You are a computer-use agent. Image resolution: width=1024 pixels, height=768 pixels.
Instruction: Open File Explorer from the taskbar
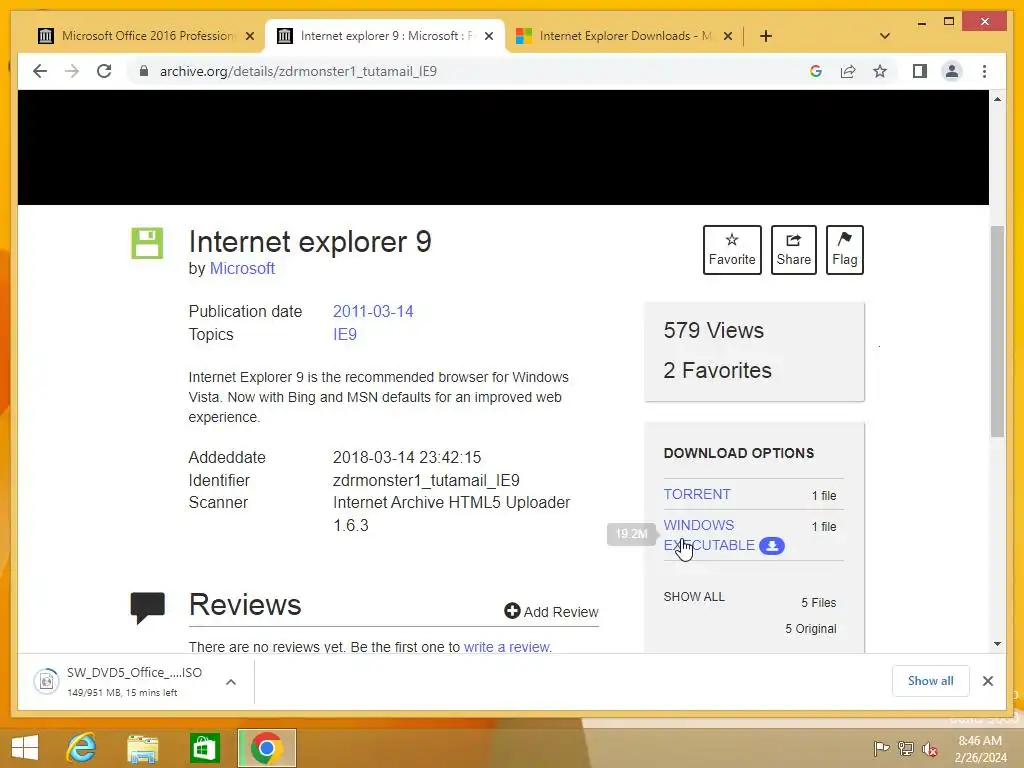pyautogui.click(x=143, y=748)
